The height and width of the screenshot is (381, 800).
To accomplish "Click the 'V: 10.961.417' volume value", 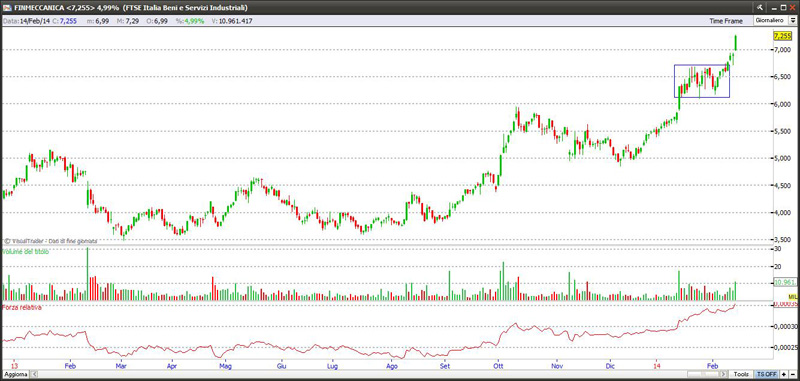I will pyautogui.click(x=232, y=21).
